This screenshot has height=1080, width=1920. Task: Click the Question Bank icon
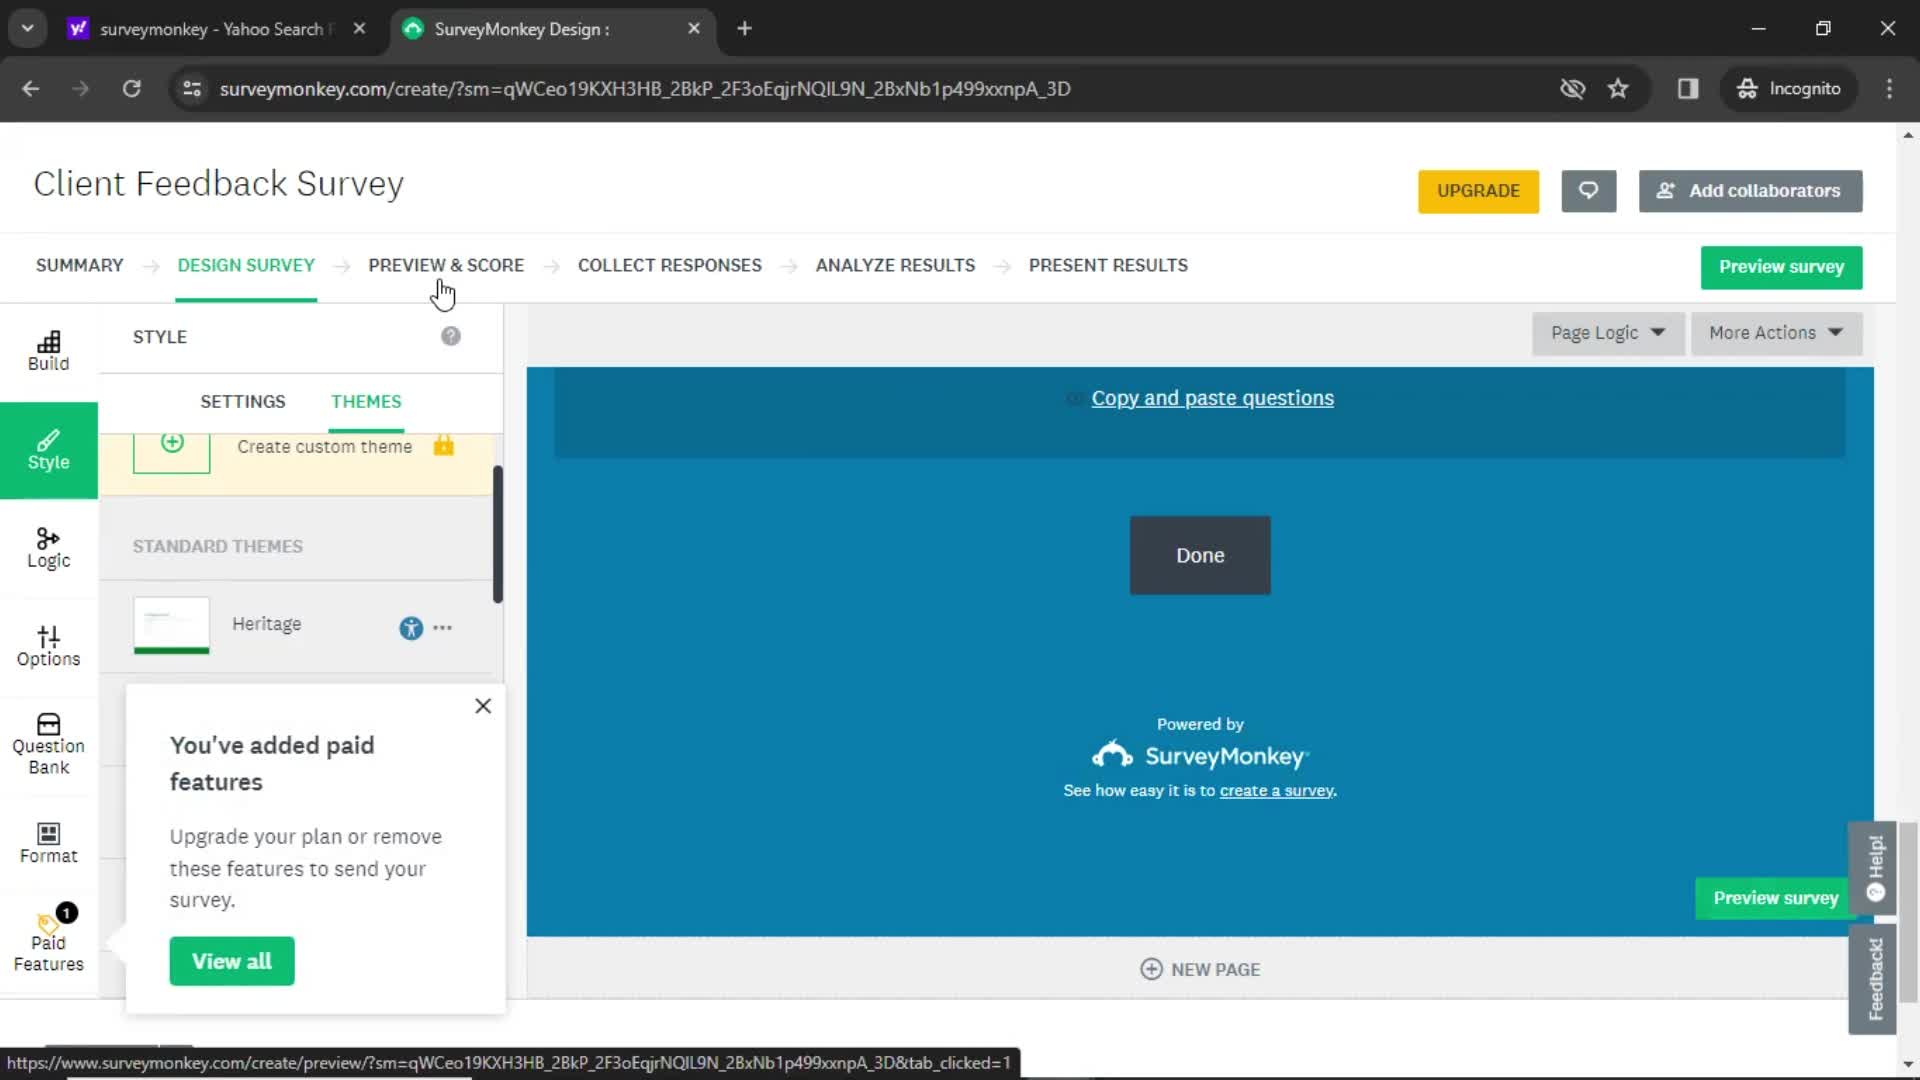point(47,742)
